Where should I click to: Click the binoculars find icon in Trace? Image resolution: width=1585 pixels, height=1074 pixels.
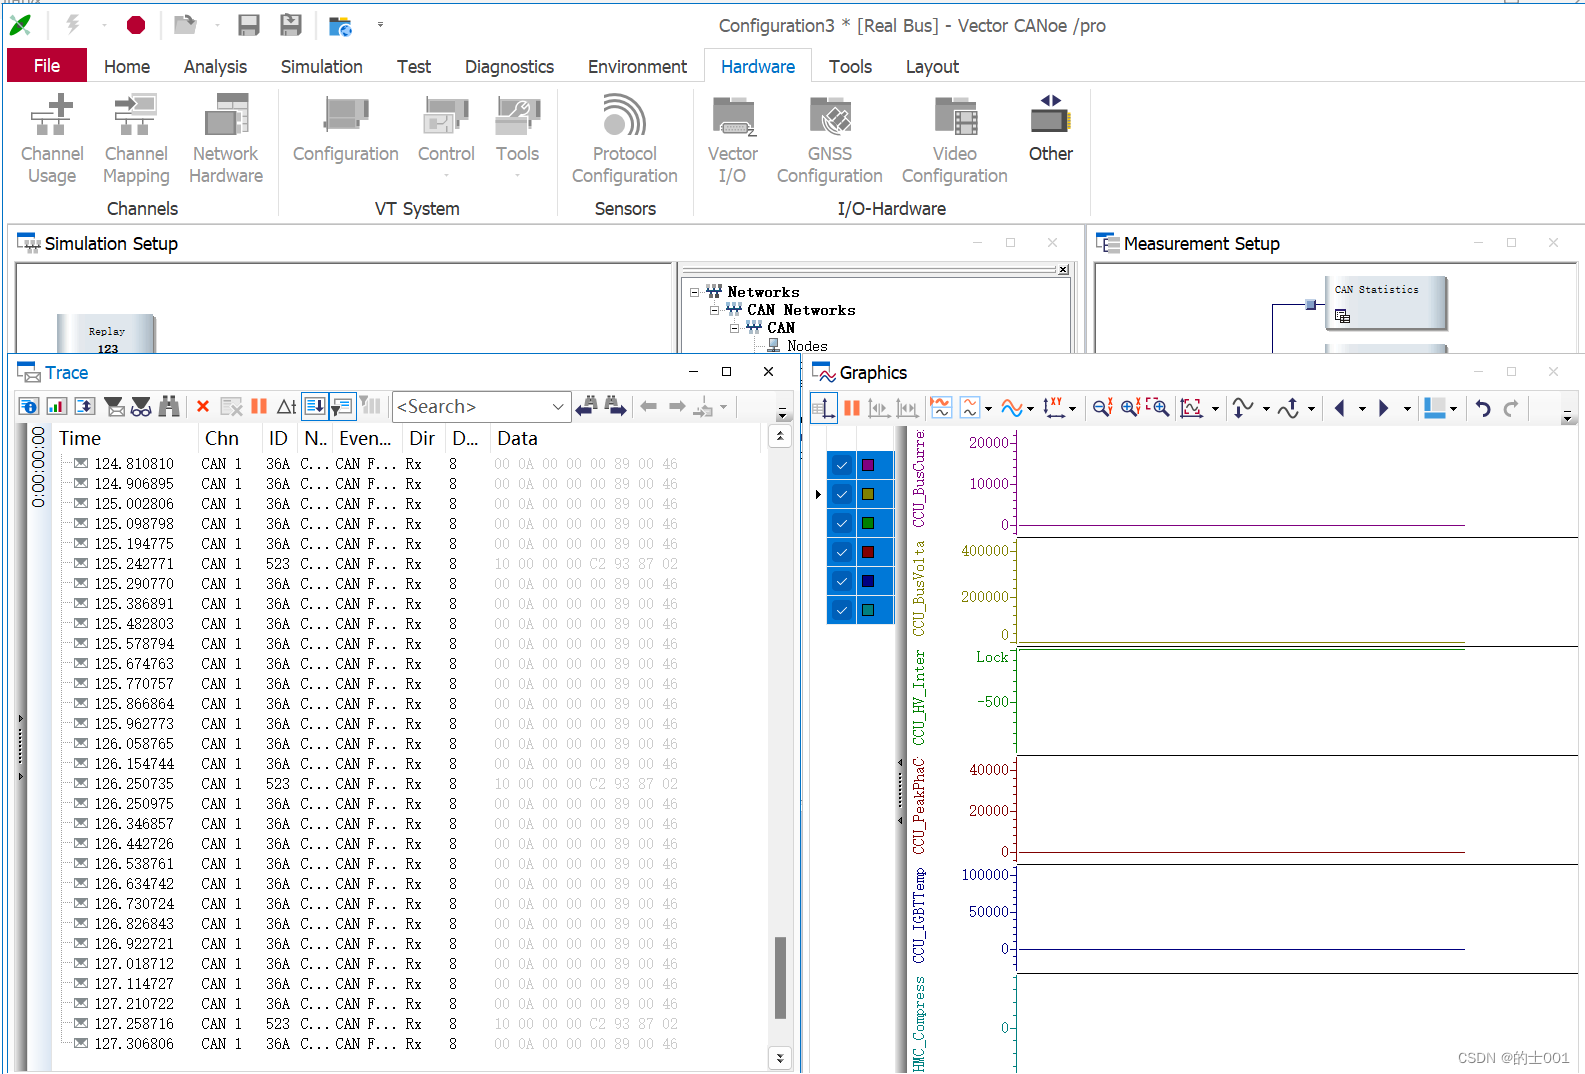[169, 406]
